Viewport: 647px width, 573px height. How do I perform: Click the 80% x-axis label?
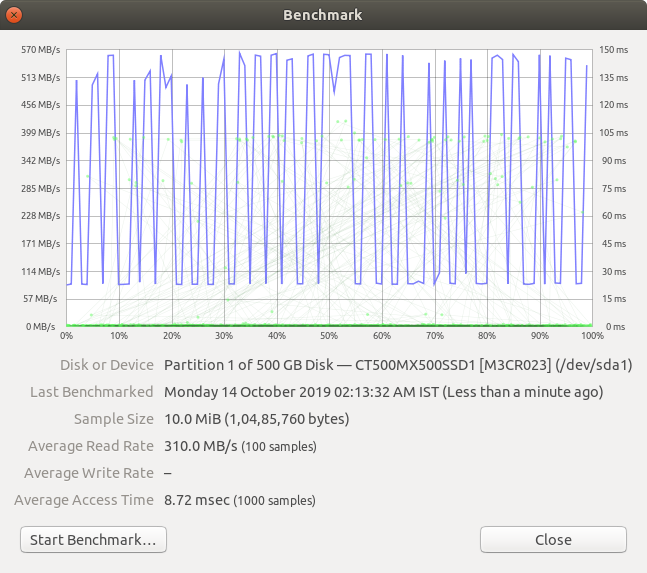[x=487, y=336]
